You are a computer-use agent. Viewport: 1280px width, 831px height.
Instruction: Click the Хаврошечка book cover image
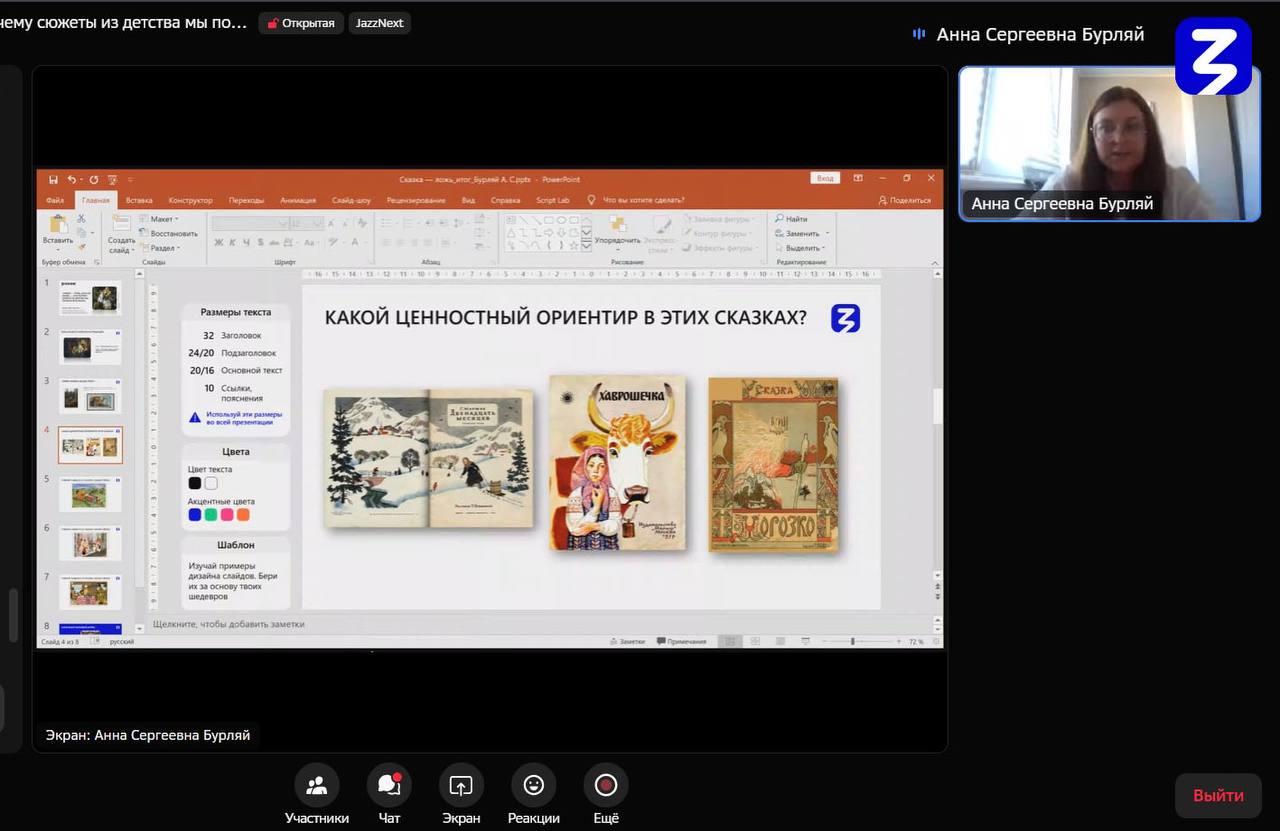coord(617,462)
